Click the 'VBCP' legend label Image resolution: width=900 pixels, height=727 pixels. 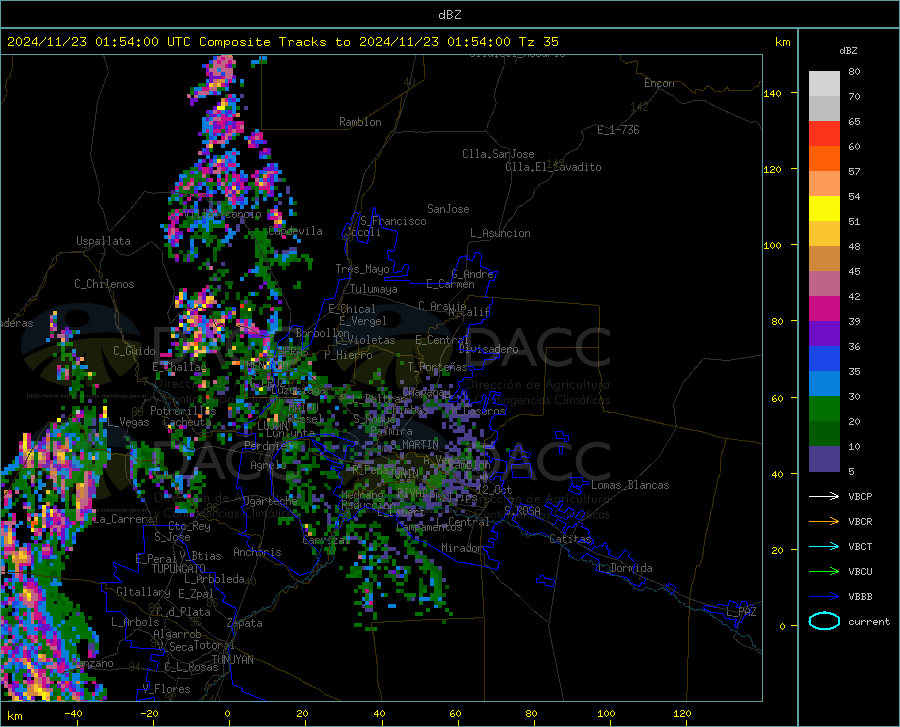point(860,497)
